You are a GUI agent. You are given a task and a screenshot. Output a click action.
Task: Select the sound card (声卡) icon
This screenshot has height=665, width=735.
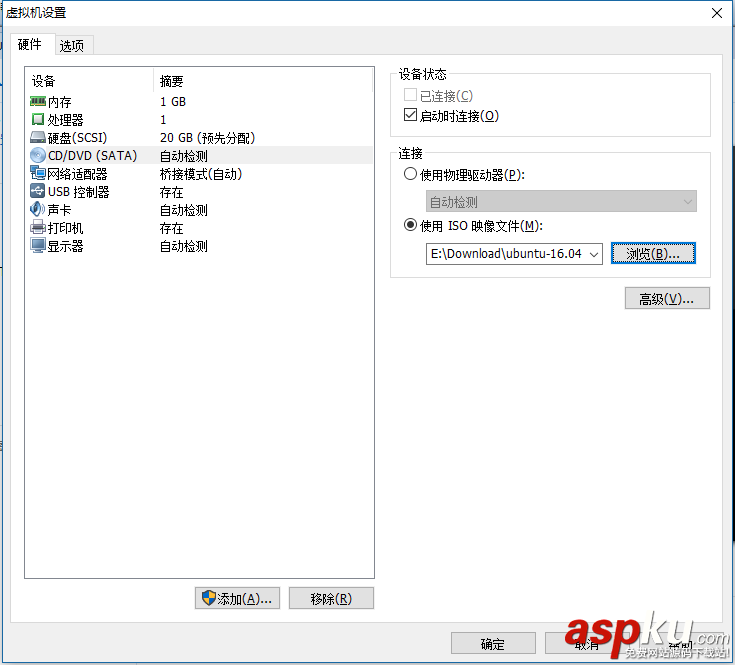(38, 209)
